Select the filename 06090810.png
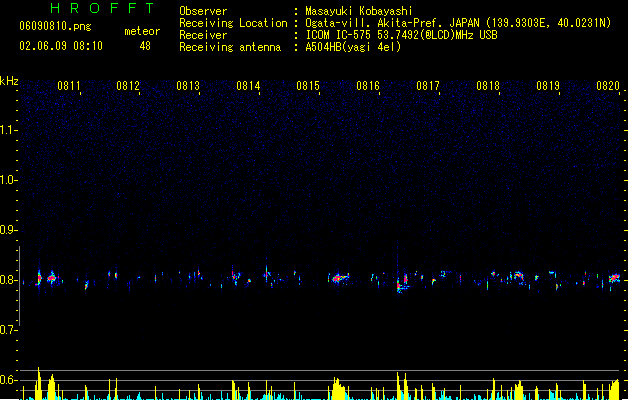Screen dimensions: 629x400 click(55, 26)
